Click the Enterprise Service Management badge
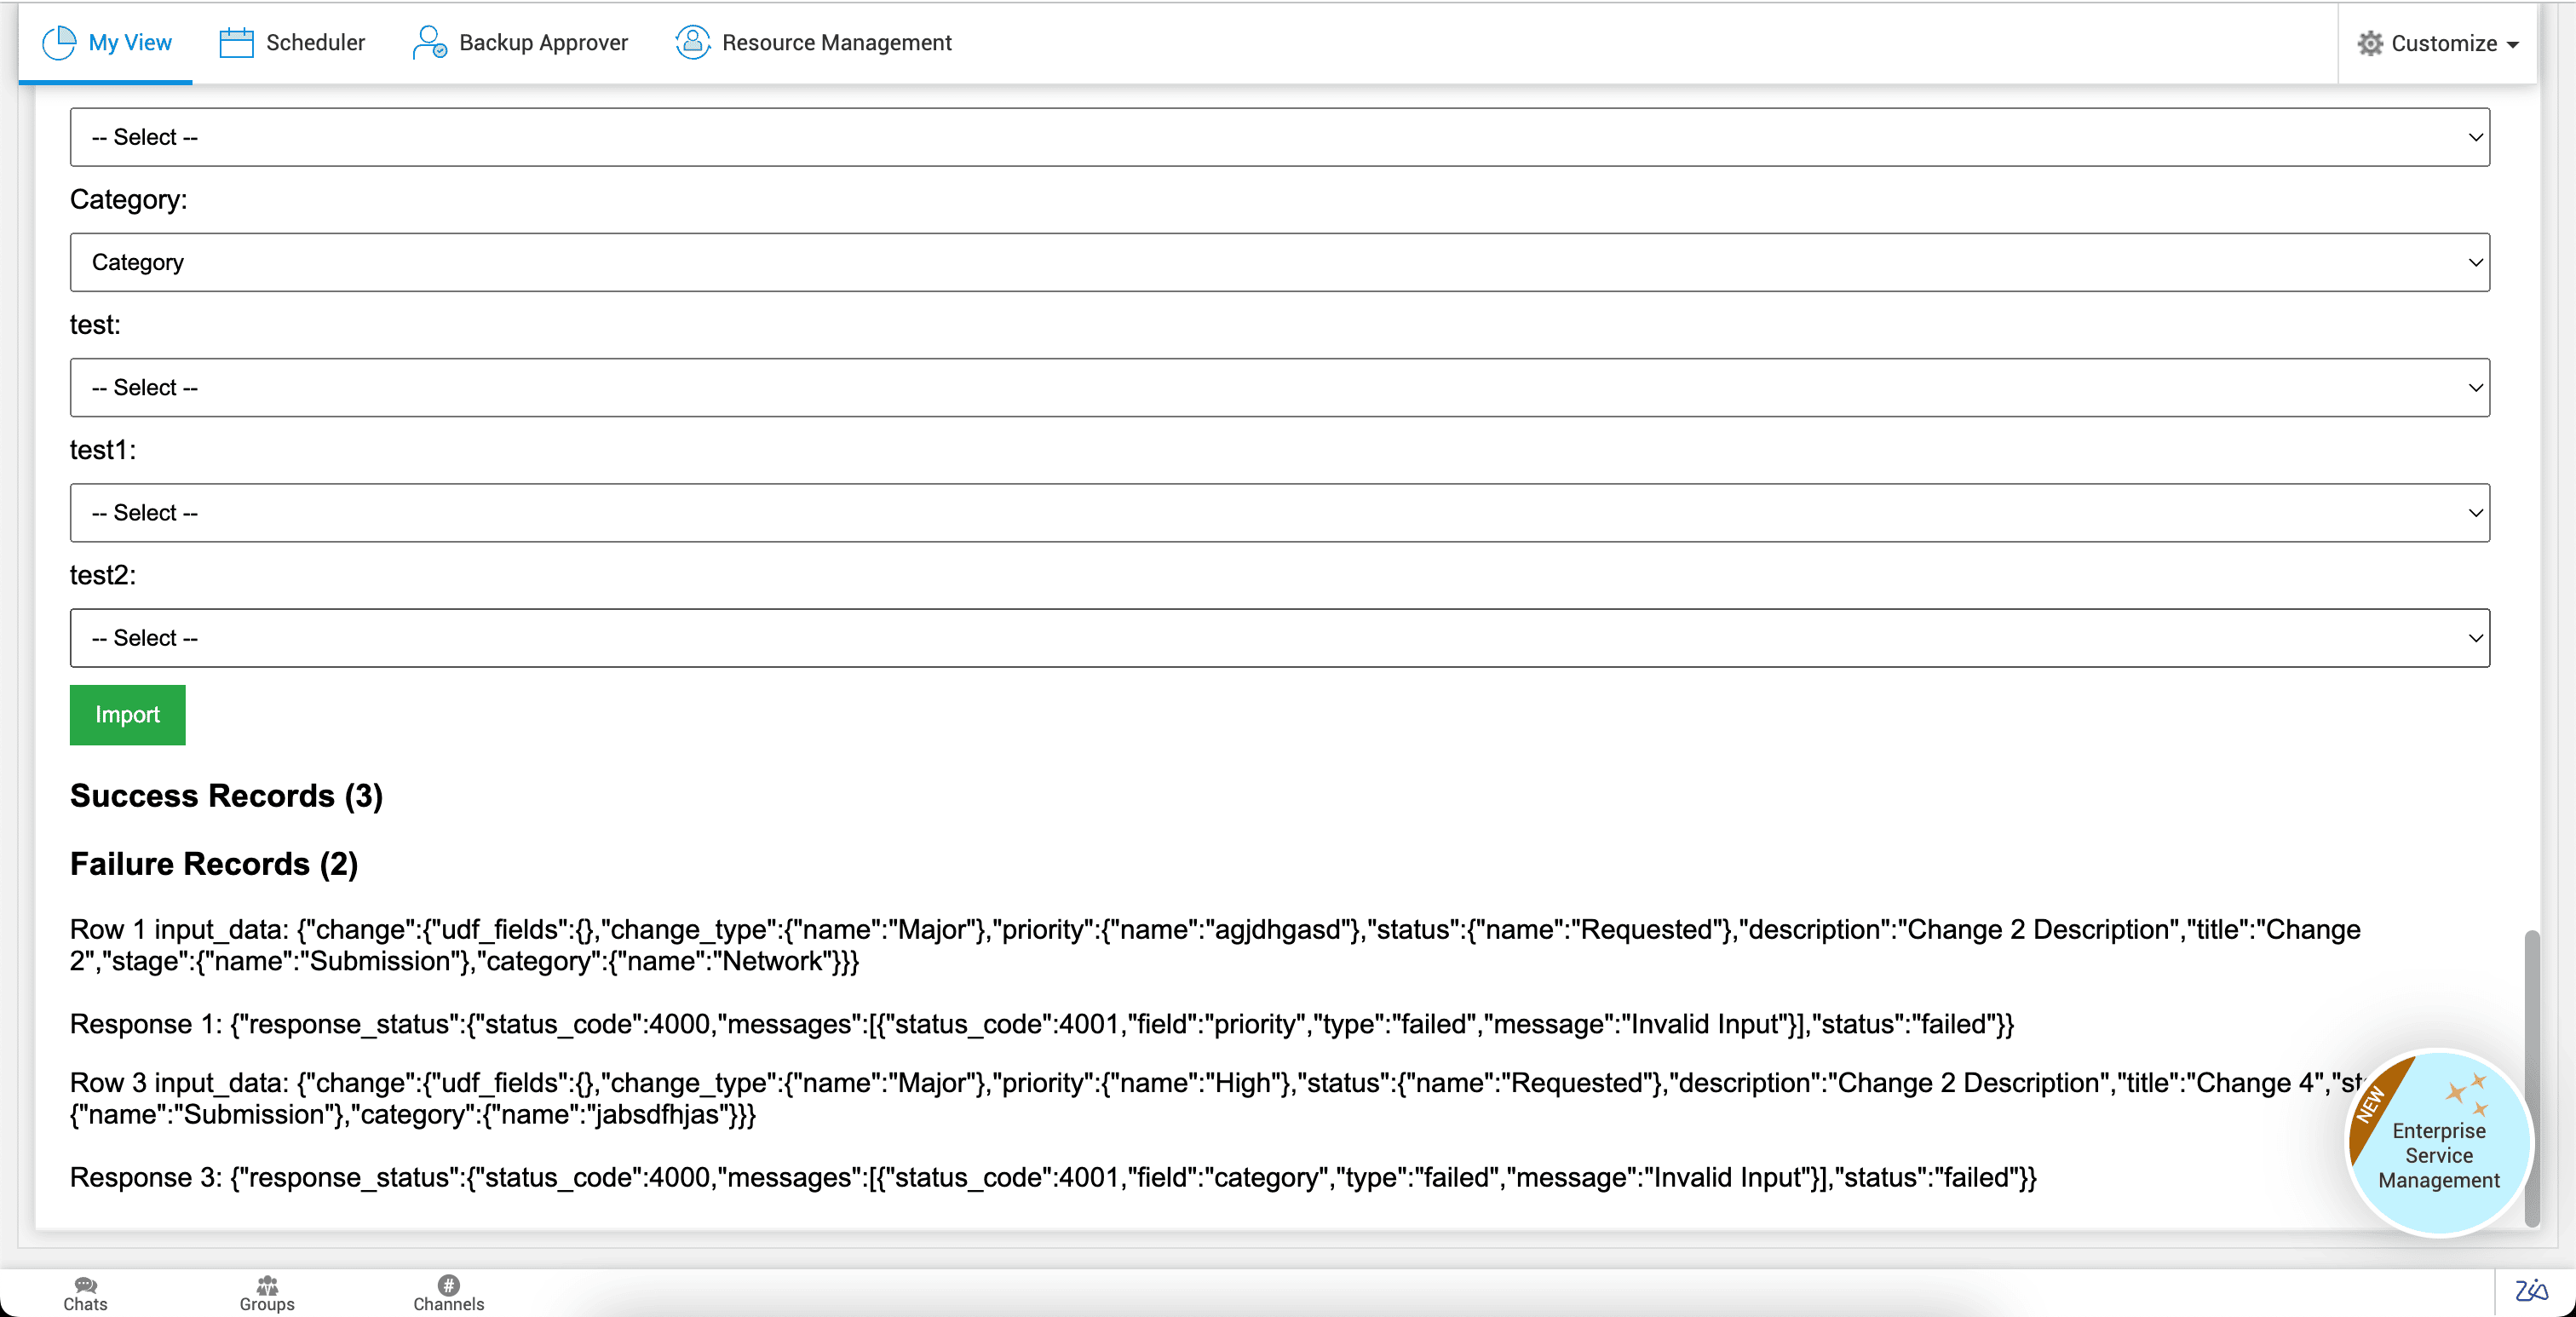The height and width of the screenshot is (1317, 2576). pyautogui.click(x=2438, y=1143)
